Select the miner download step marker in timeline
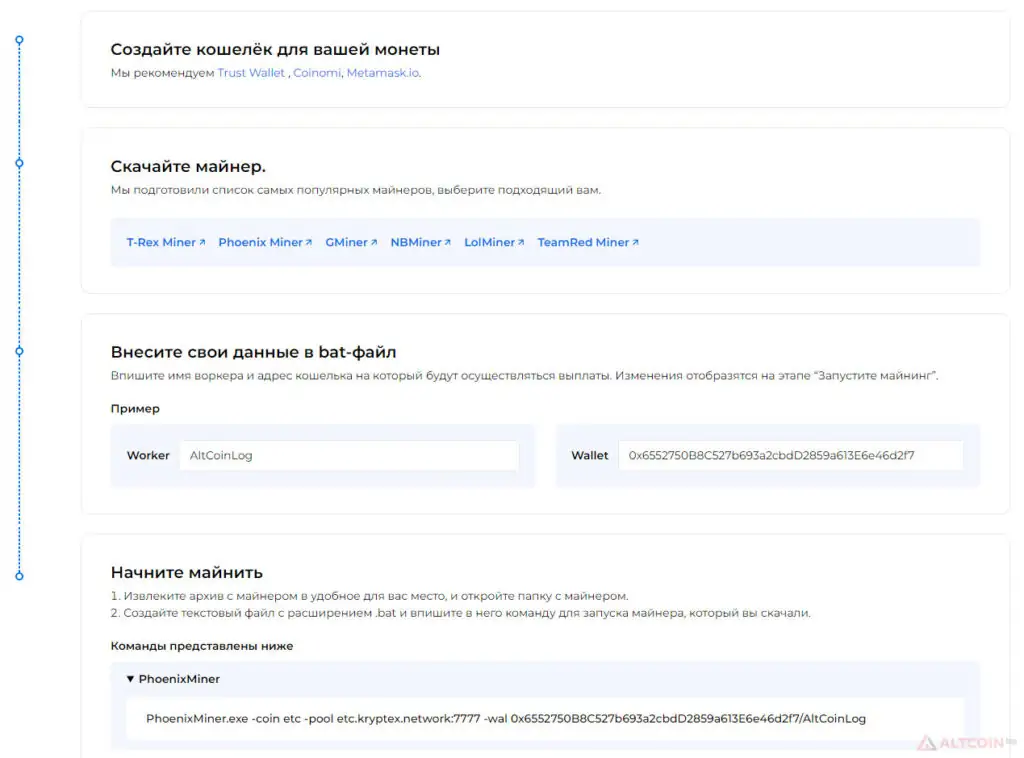This screenshot has height=758, width=1024. point(20,163)
